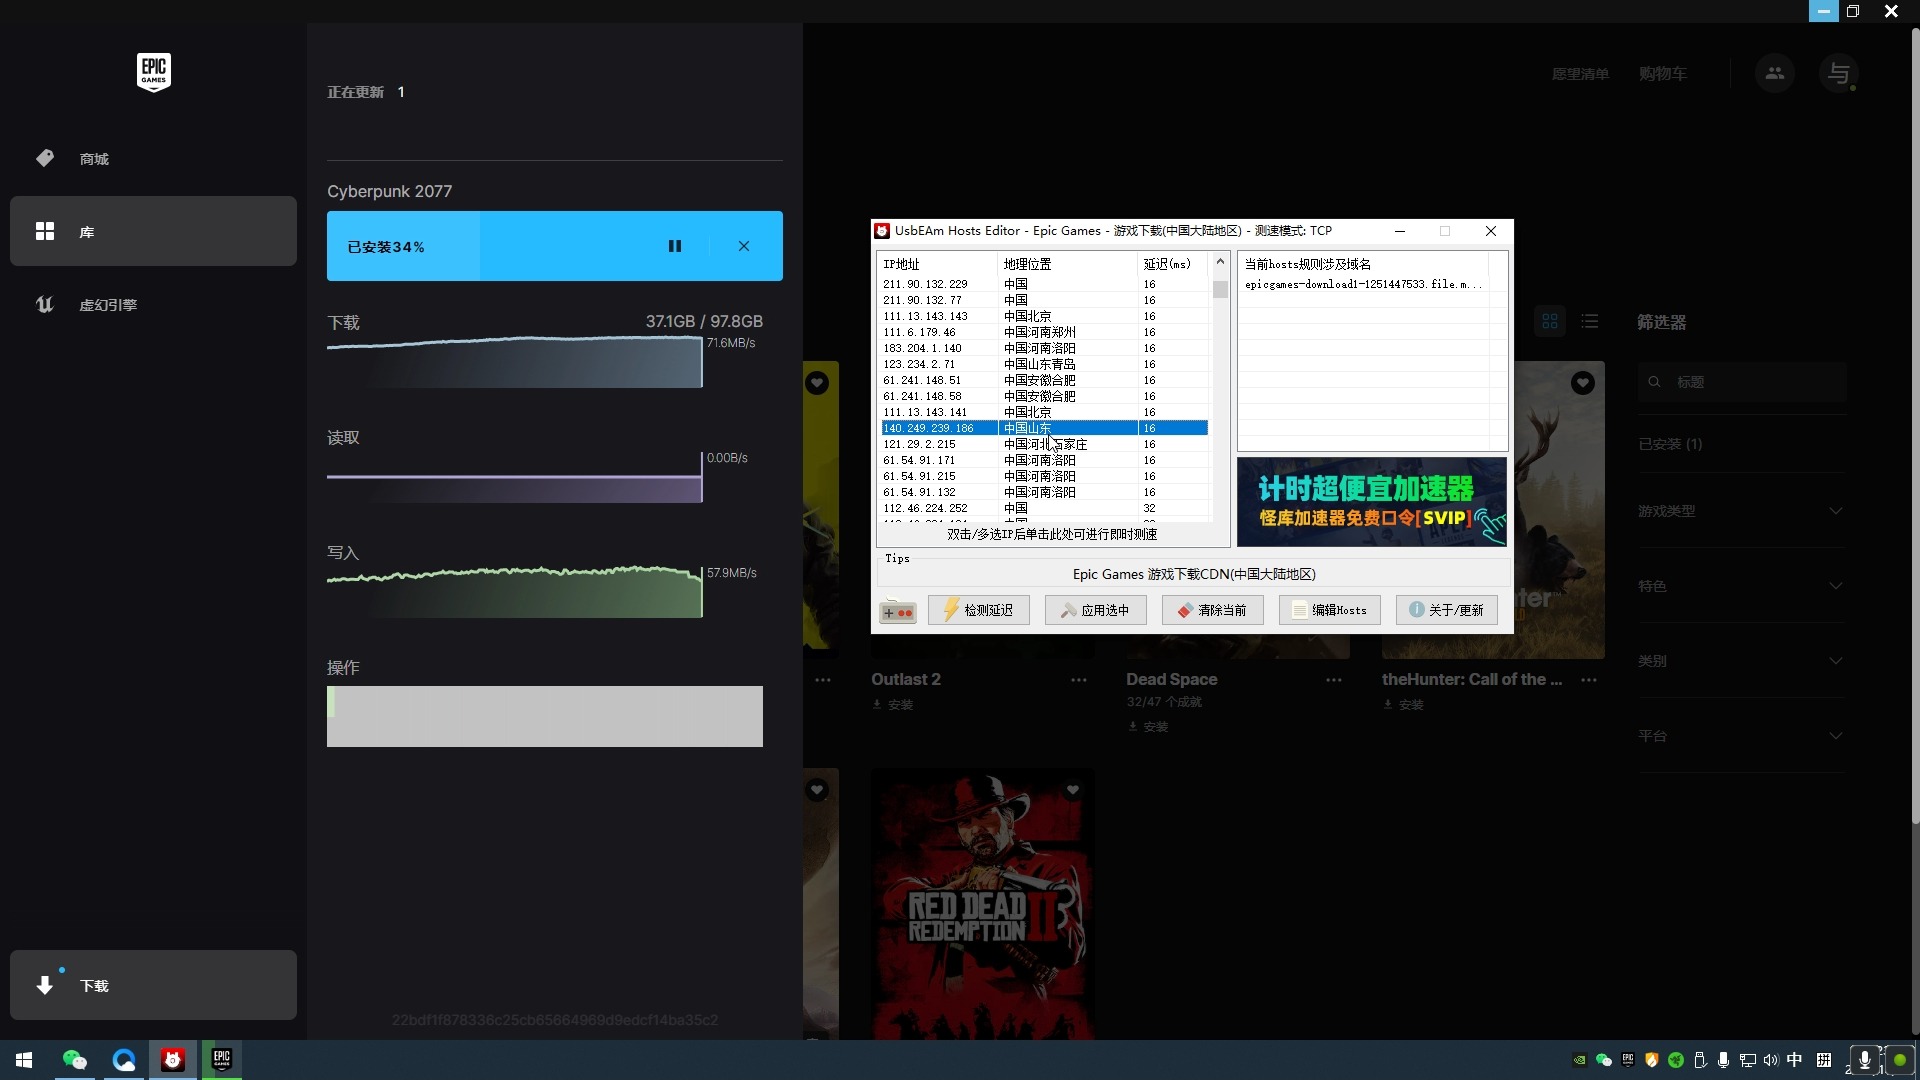Click the 已安装34% progress bar
Screen dimensions: 1920x1080
point(554,246)
